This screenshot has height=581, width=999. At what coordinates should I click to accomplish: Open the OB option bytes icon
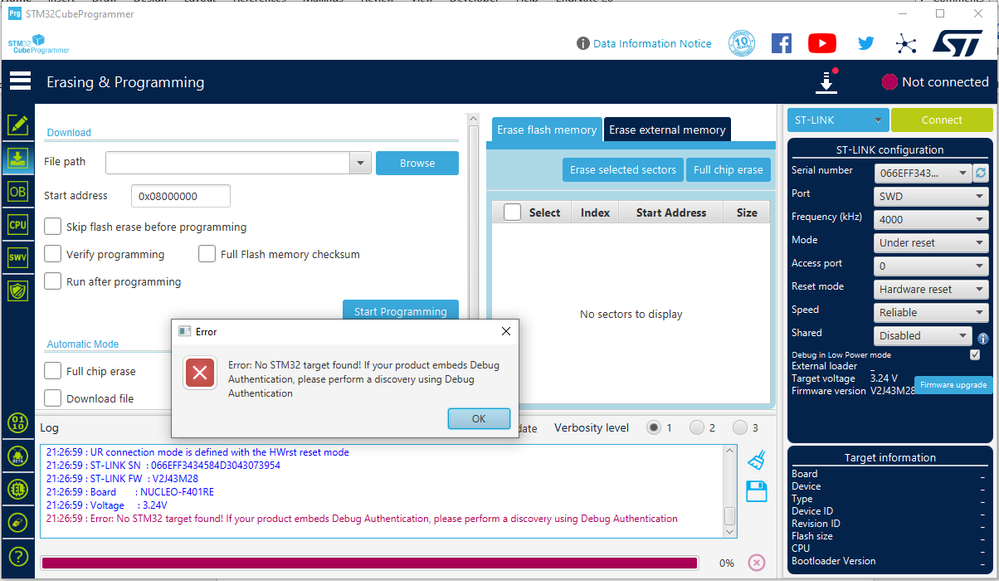[x=18, y=191]
